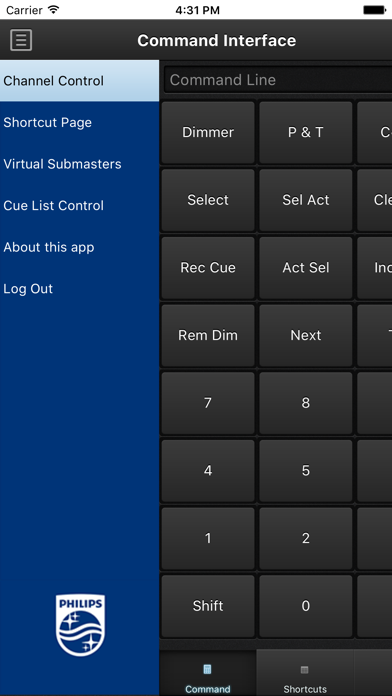Choose About this app
This screenshot has height=696, width=392.
[79, 247]
